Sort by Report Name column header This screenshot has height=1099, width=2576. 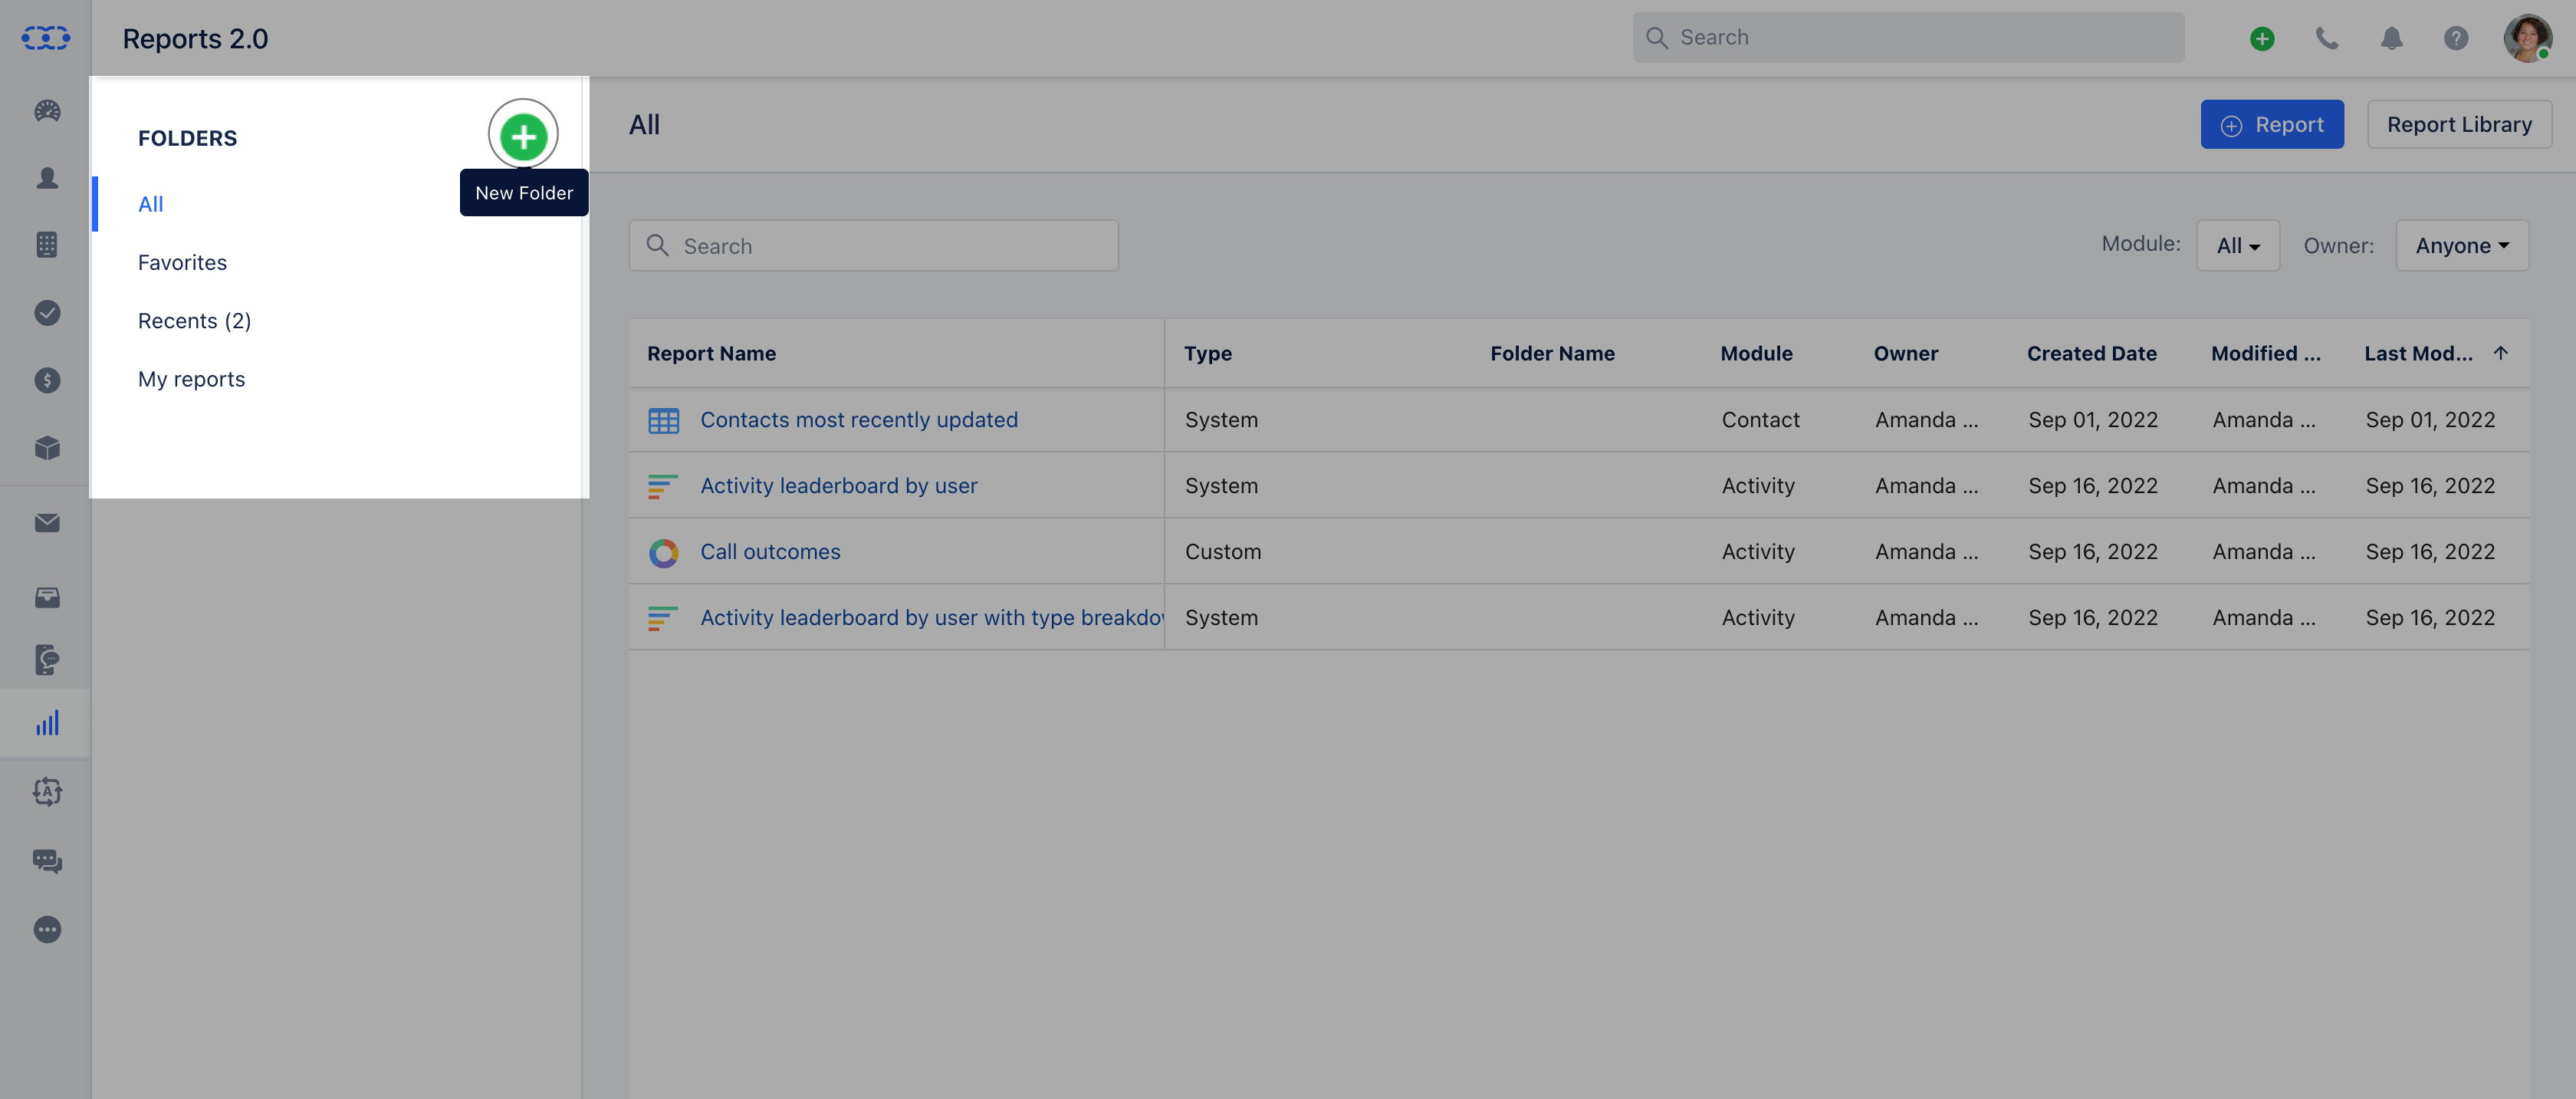711,353
